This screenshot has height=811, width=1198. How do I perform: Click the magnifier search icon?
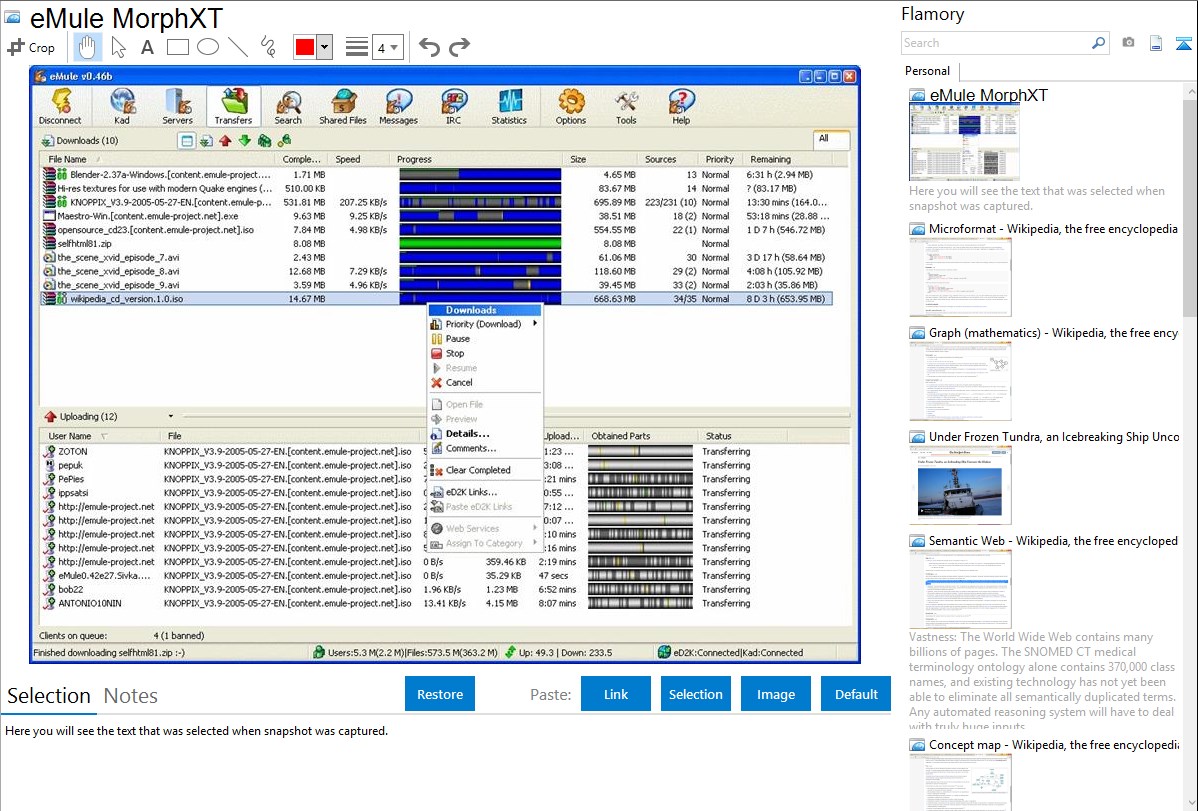[1098, 43]
